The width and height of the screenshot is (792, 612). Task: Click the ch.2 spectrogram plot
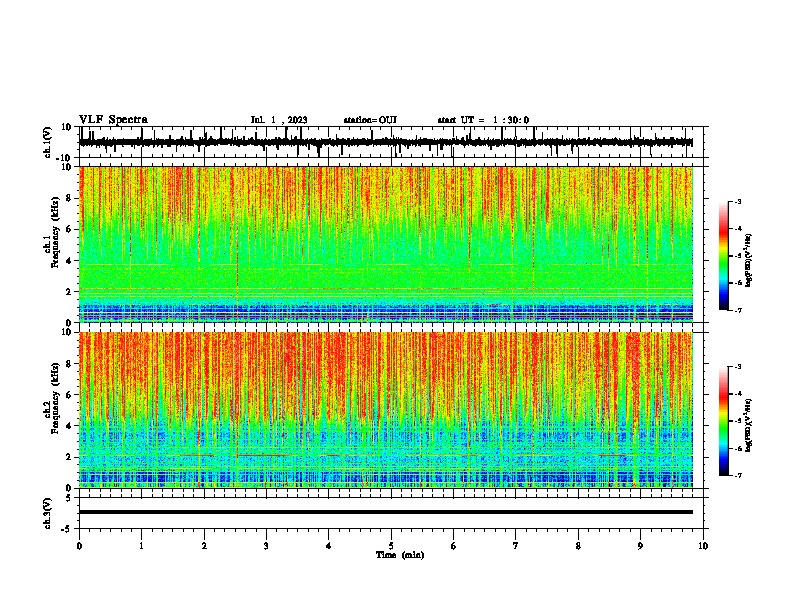tap(386, 410)
